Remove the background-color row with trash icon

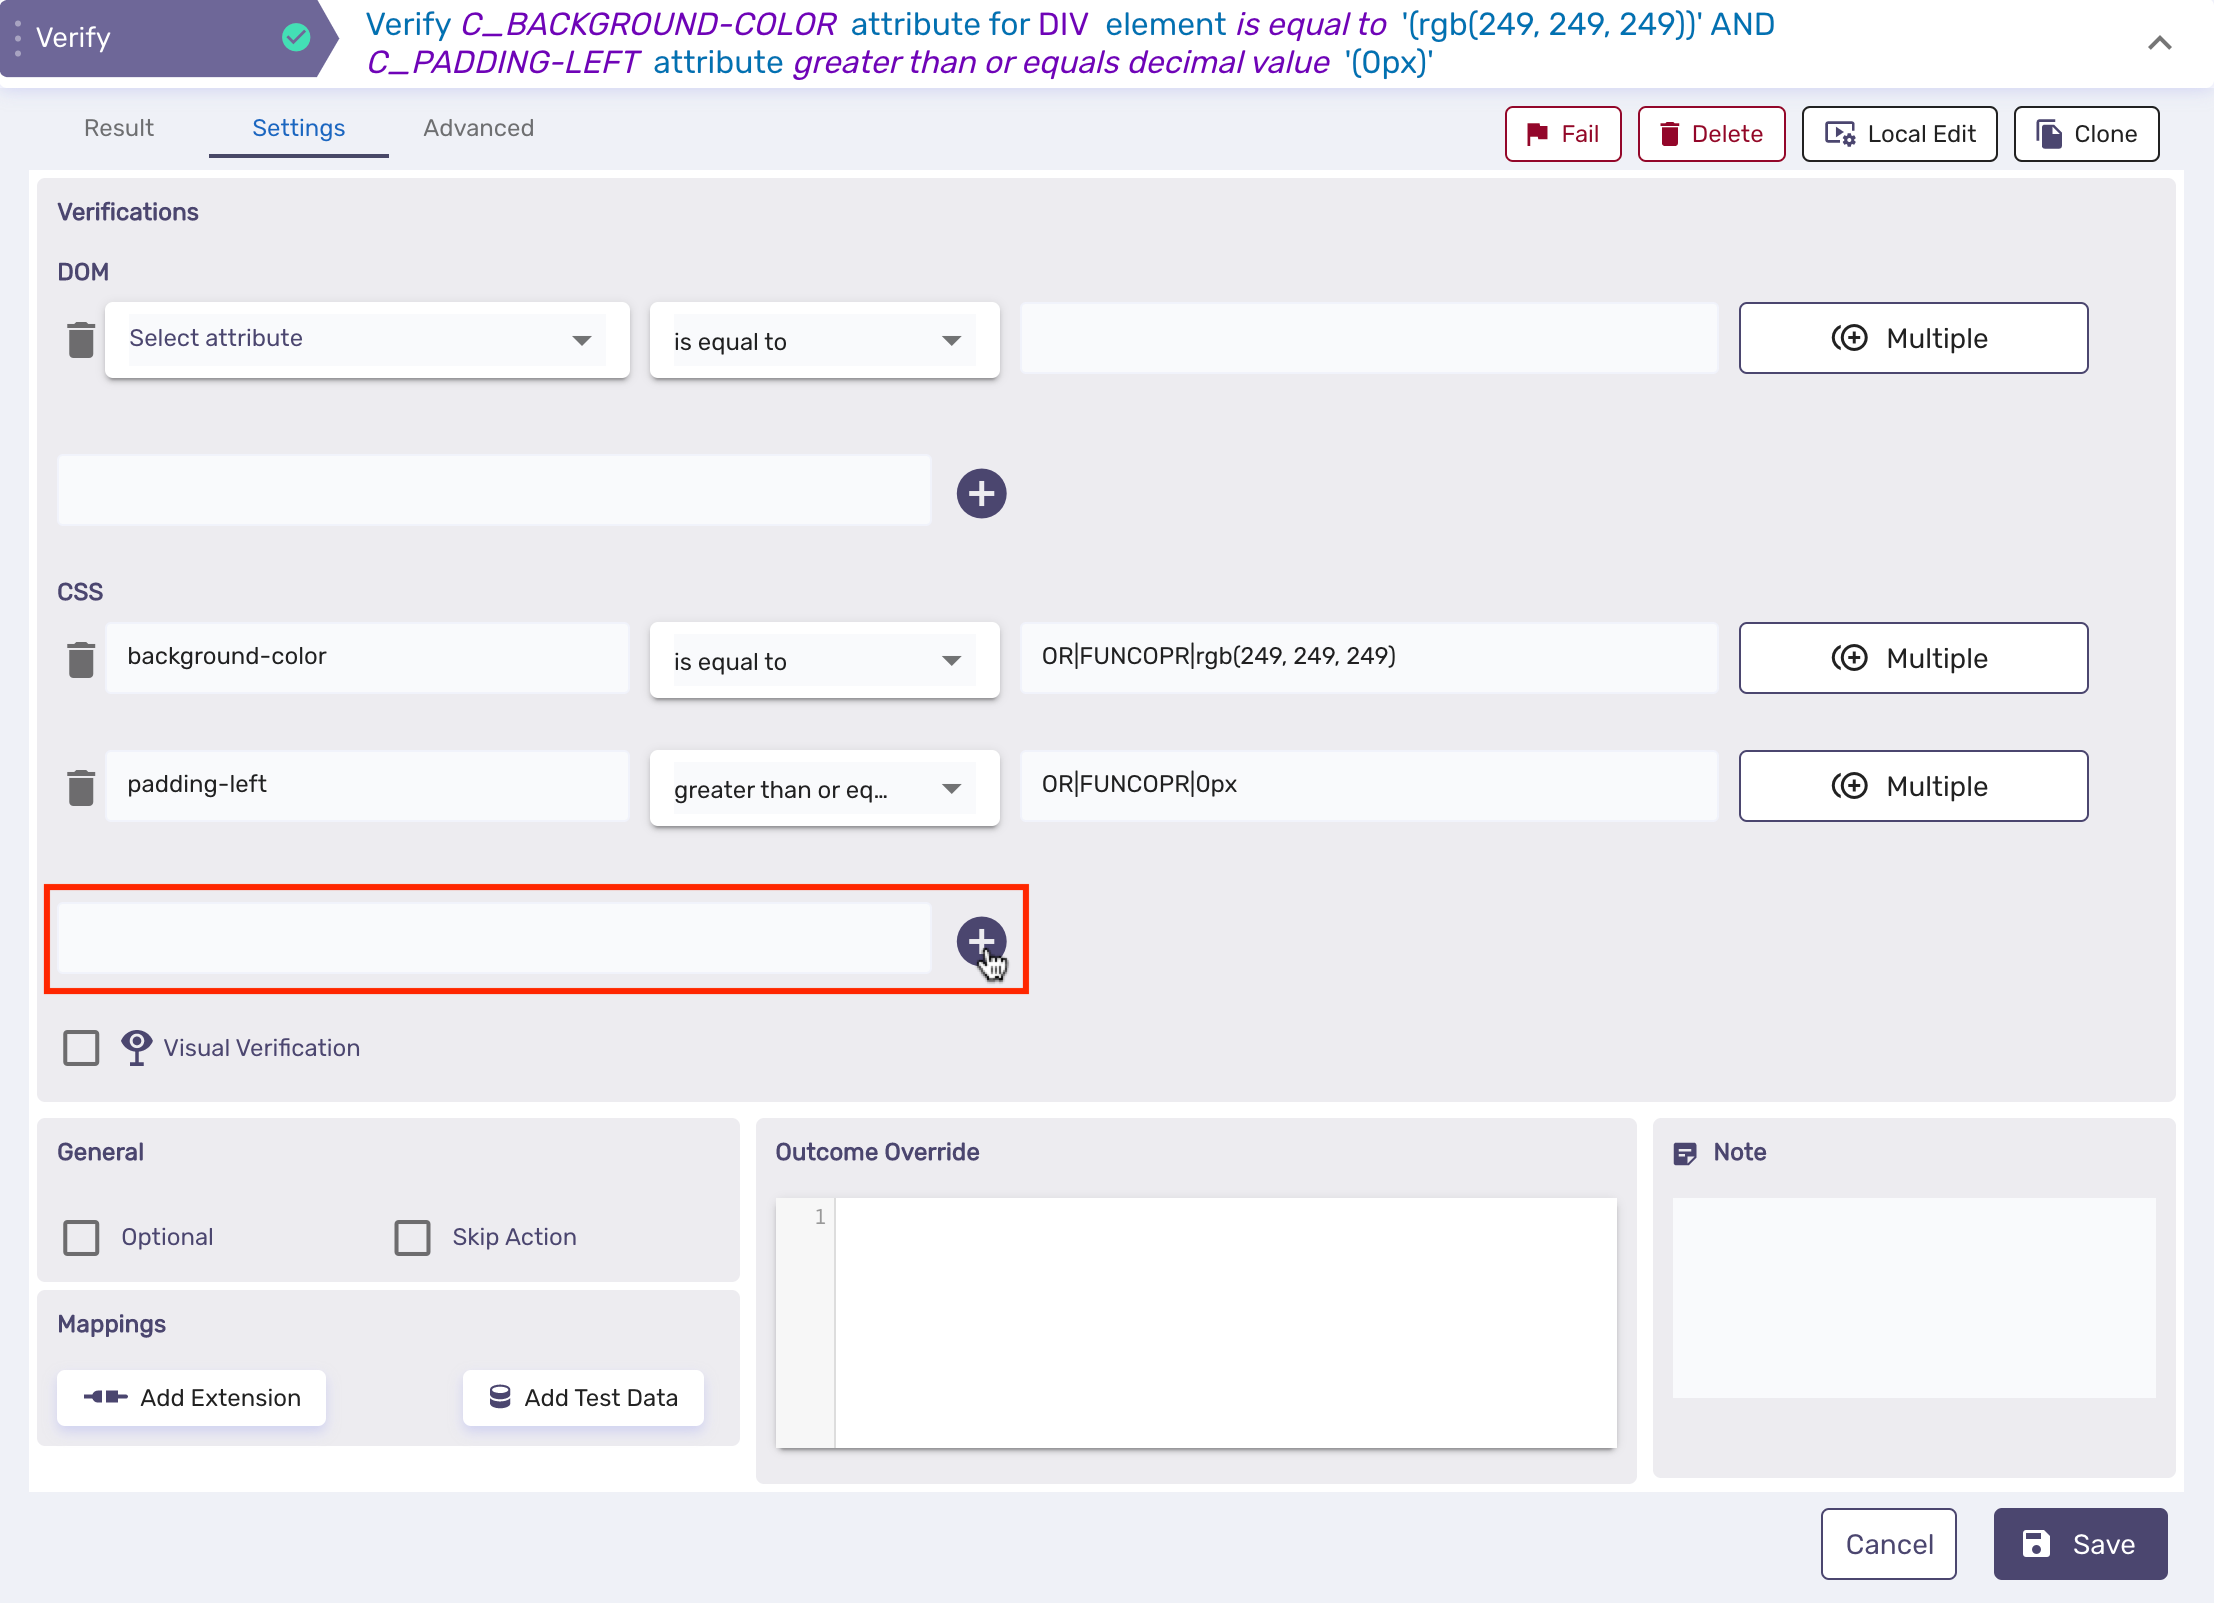tap(81, 659)
